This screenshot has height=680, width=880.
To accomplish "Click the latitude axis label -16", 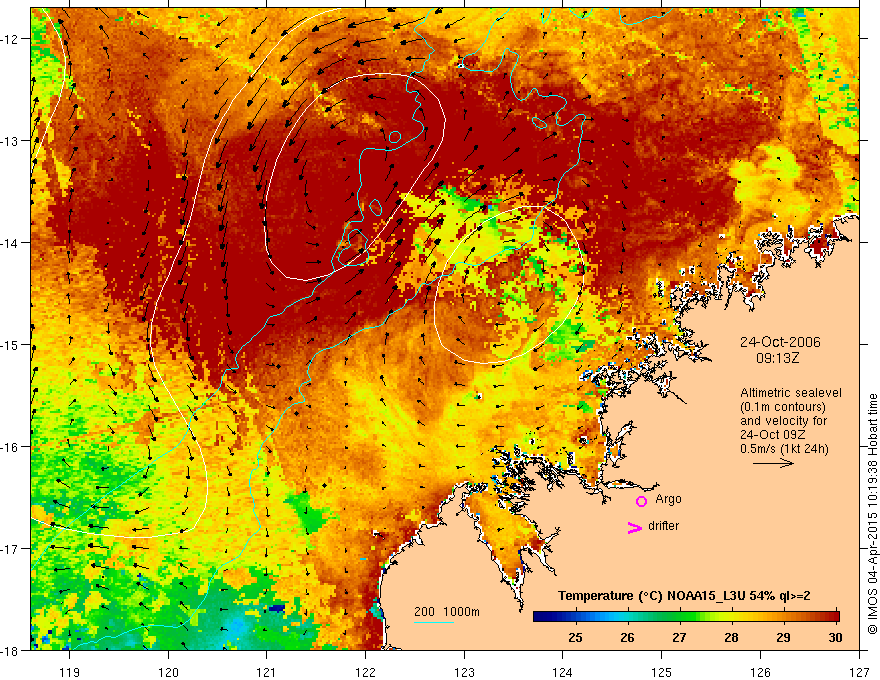I will pyautogui.click(x=10, y=447).
